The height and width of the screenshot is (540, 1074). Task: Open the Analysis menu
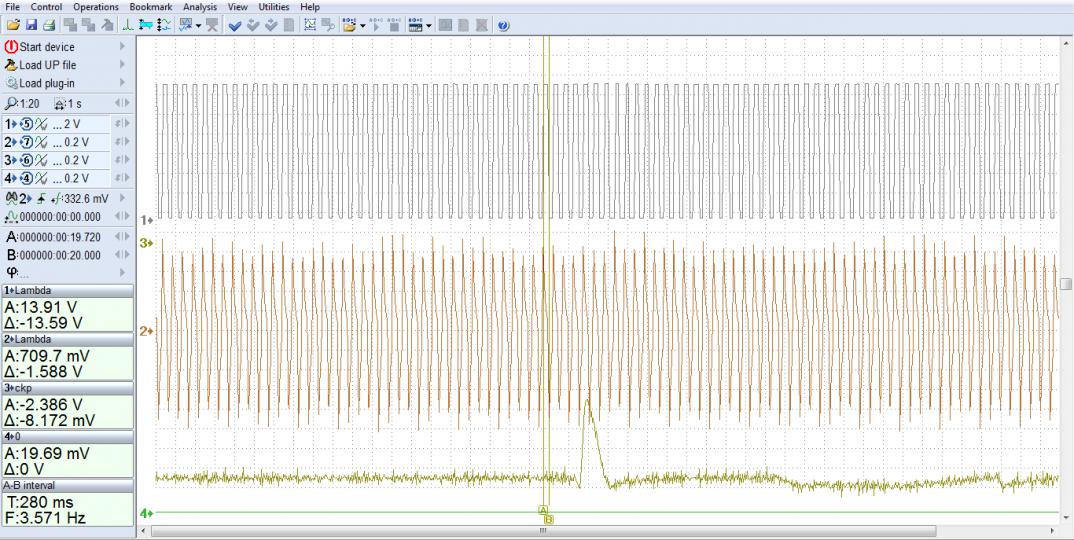coord(199,7)
